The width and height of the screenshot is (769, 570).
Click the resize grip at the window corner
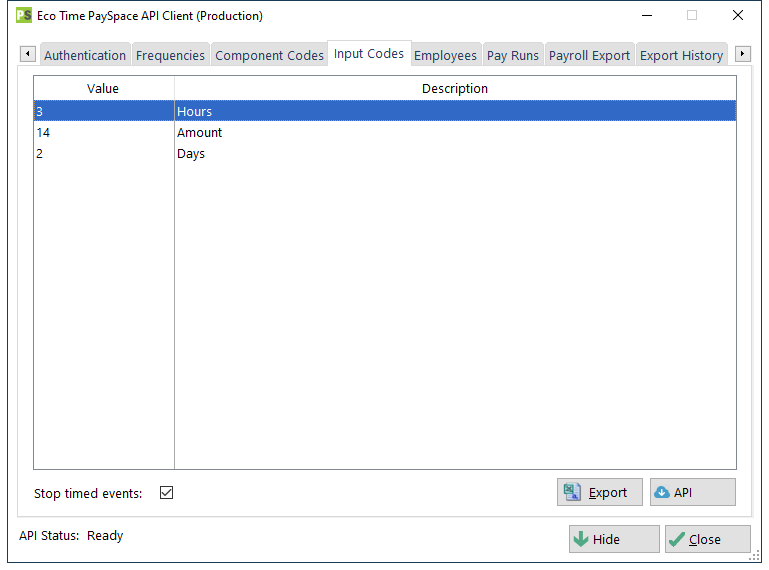[x=755, y=556]
